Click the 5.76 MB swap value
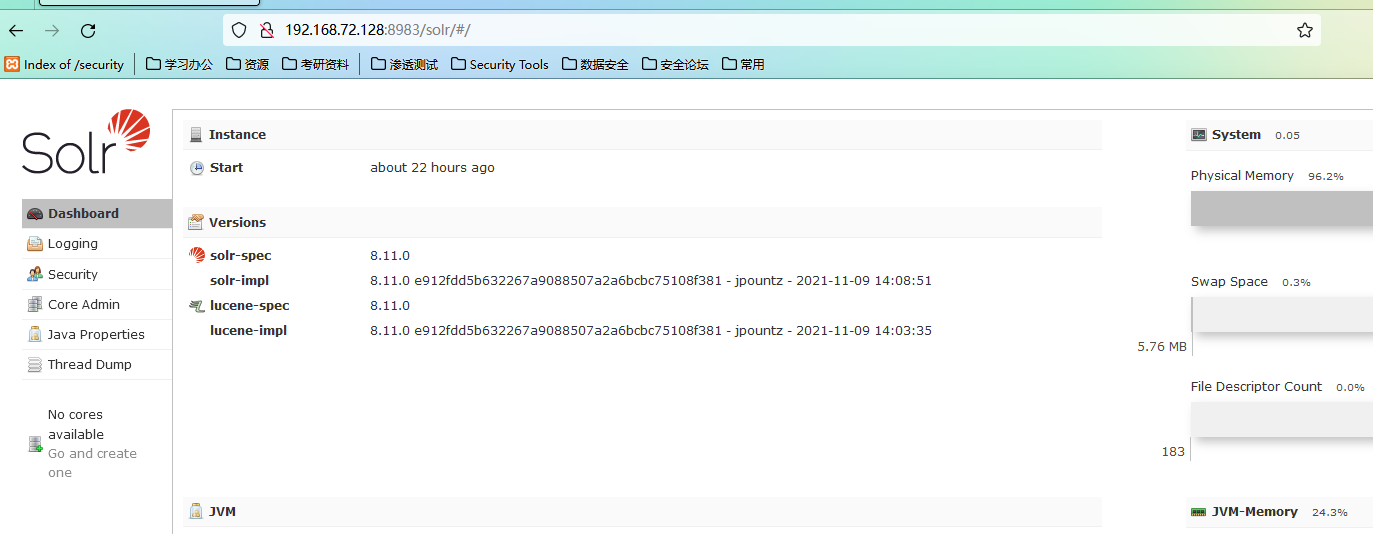Screen dimensions: 1373x534 1162,347
